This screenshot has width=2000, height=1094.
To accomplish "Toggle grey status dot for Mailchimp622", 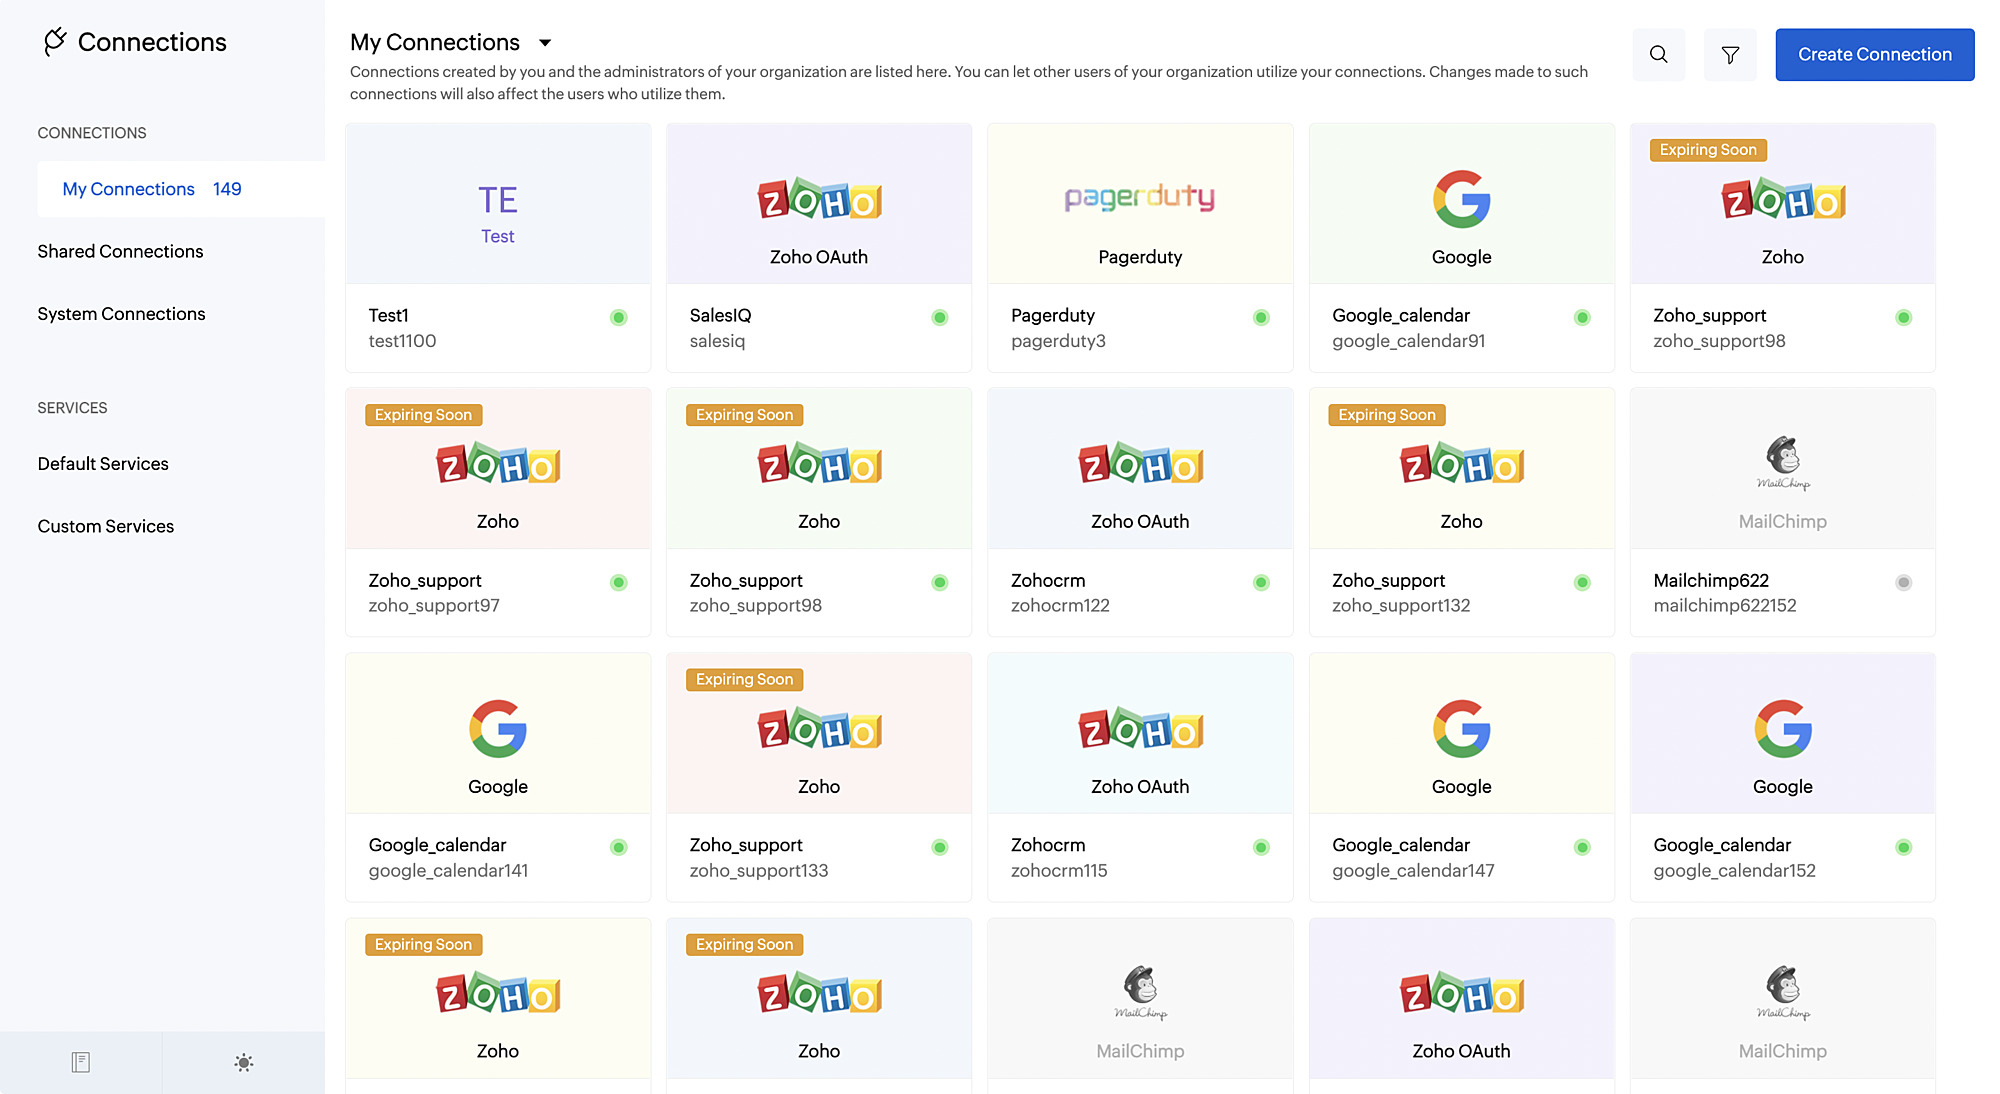I will [x=1903, y=583].
